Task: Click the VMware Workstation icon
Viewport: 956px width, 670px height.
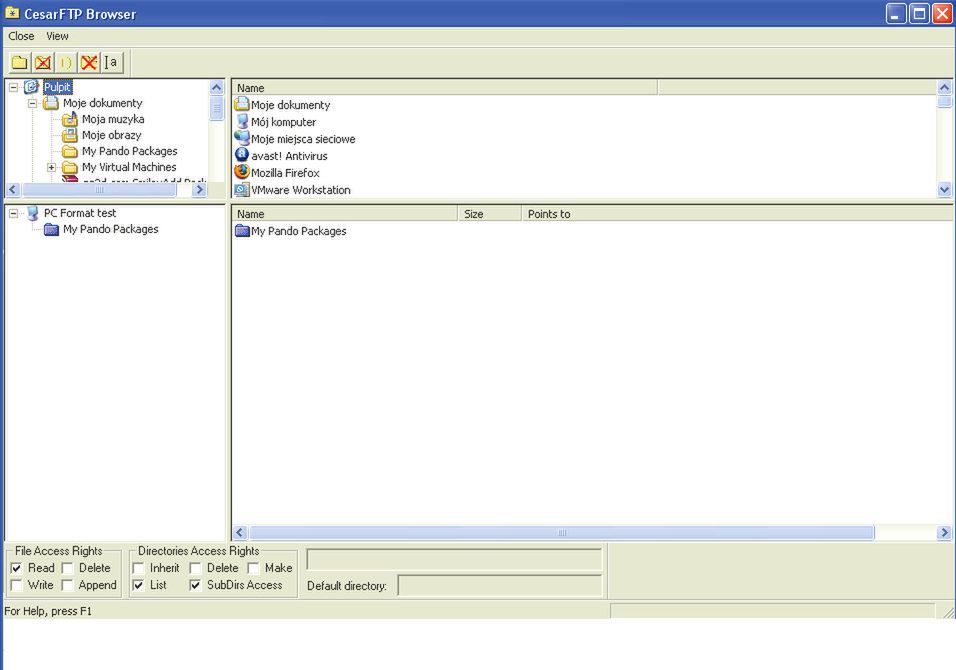Action: [242, 190]
